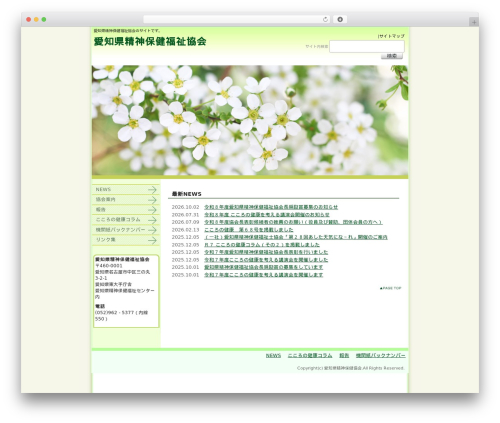
Task: Open the こころの健康 第68号 news link
Action: pyautogui.click(x=249, y=230)
